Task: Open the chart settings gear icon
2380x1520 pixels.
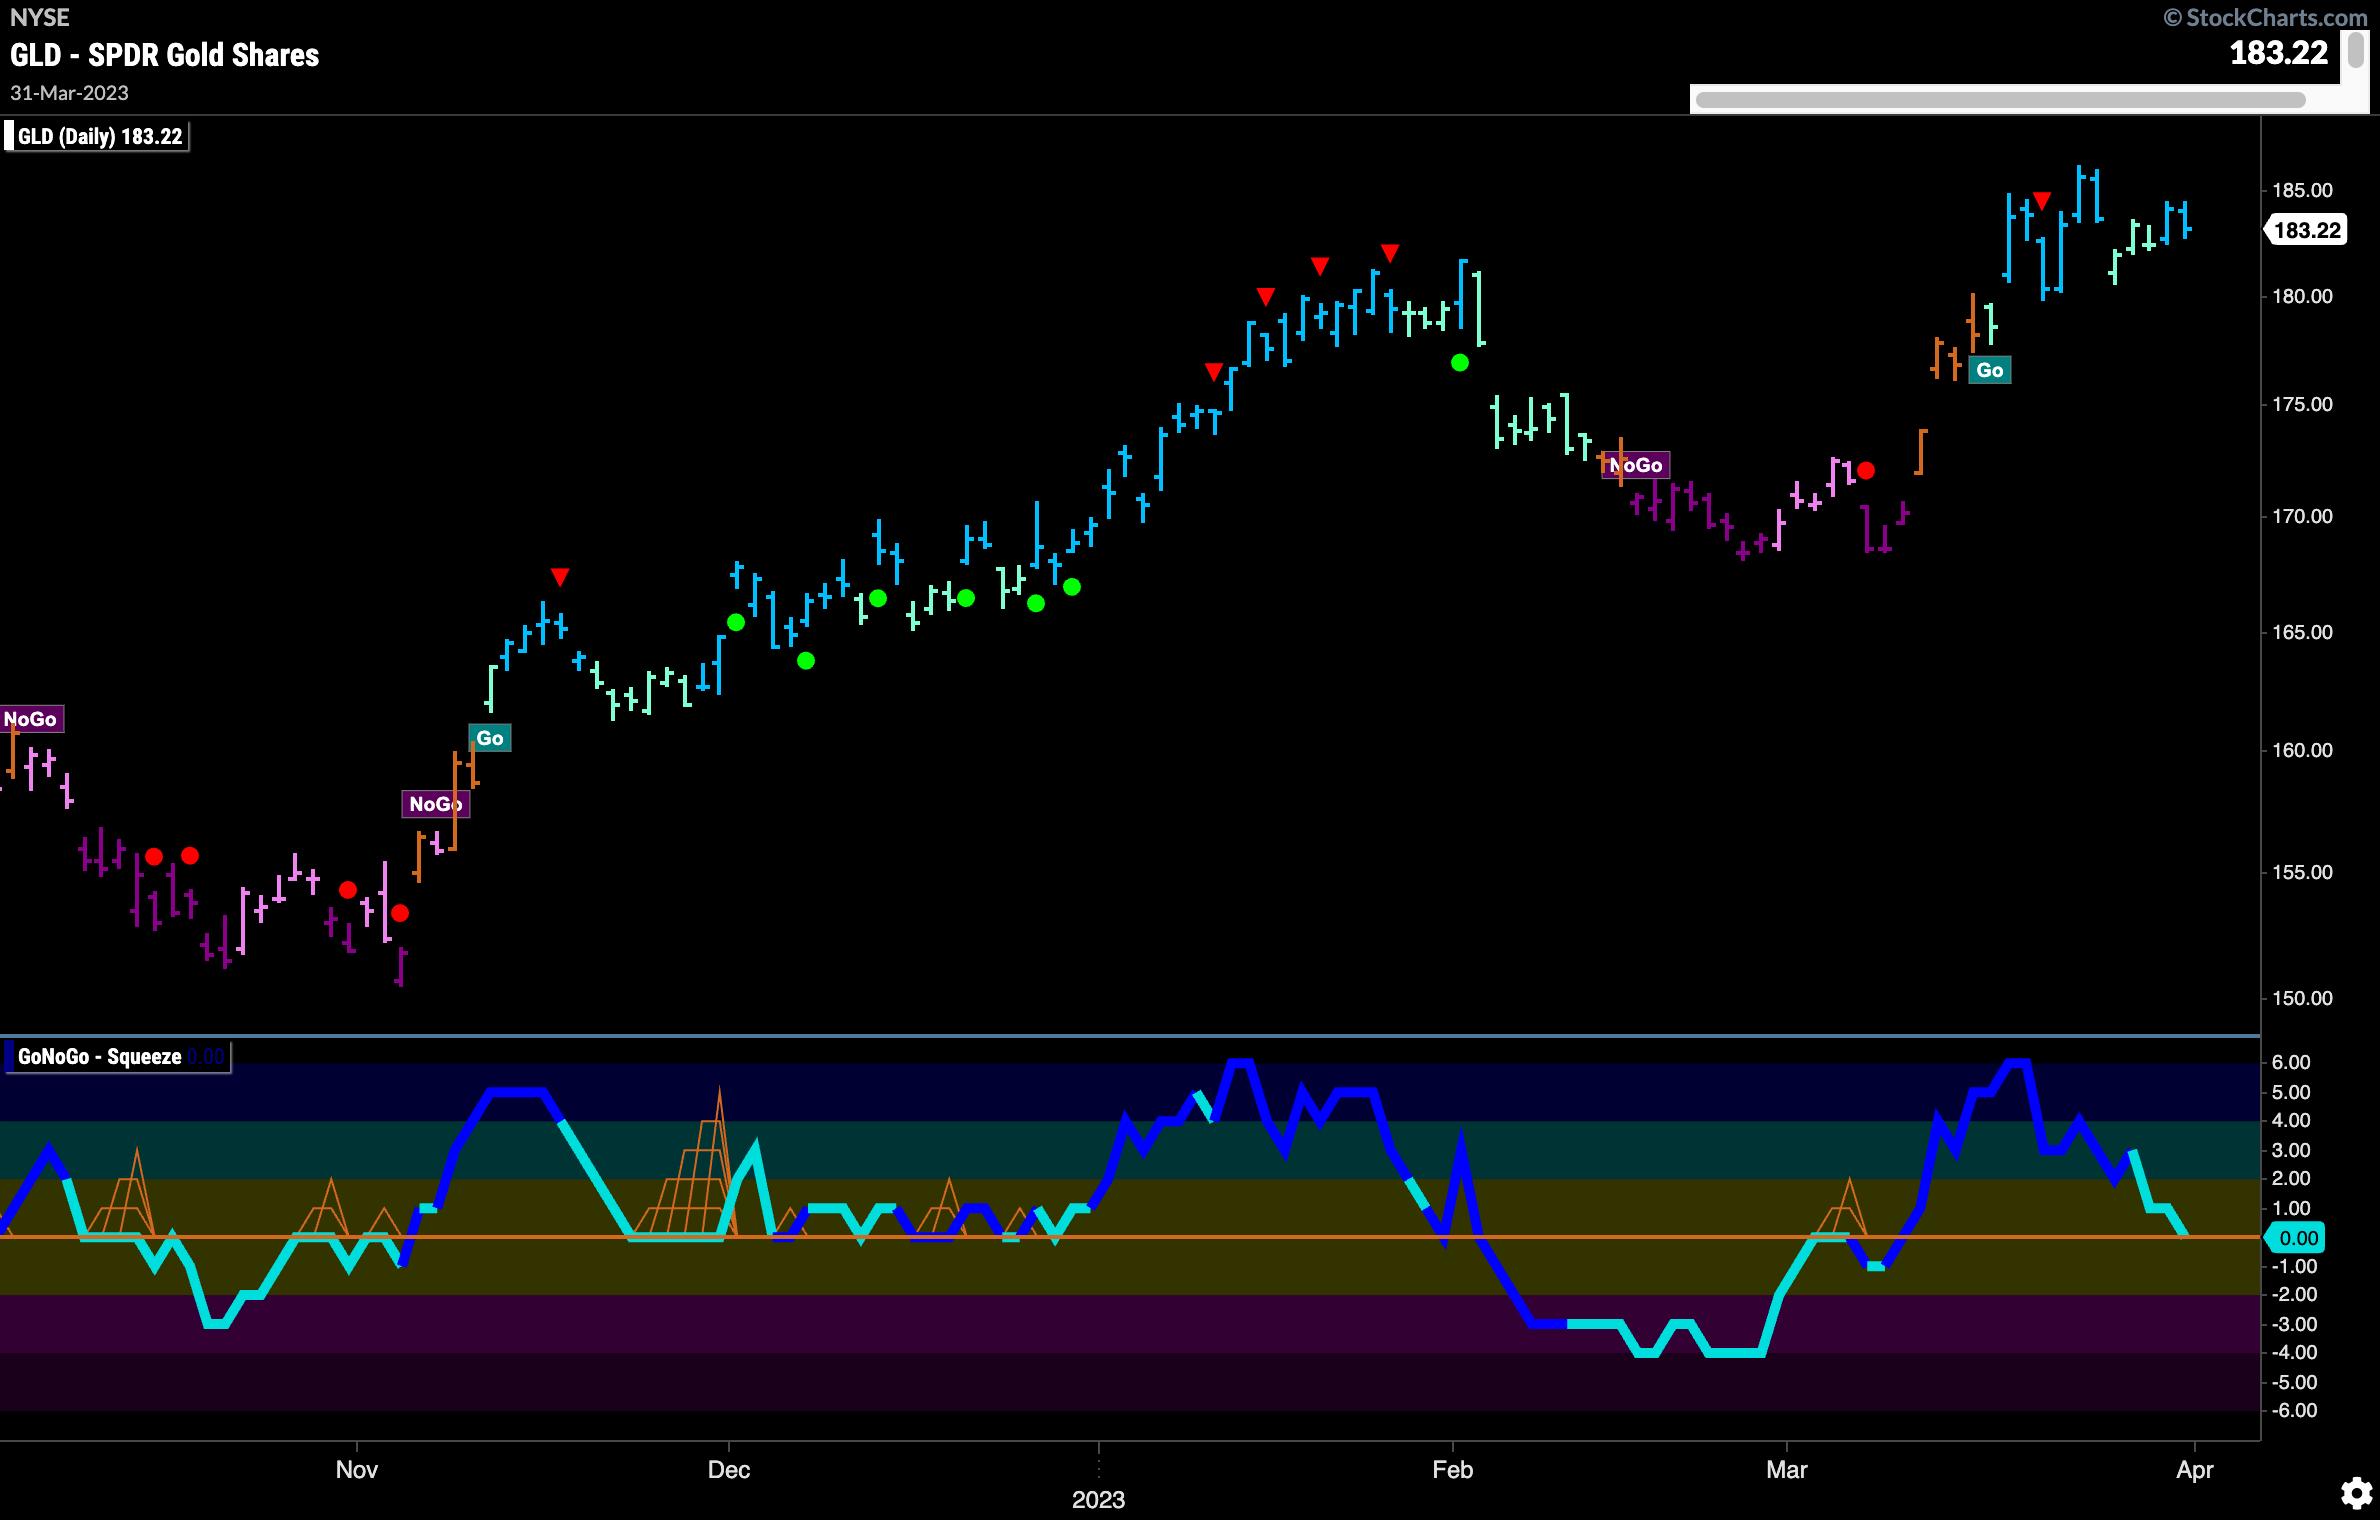Action: pyautogui.click(x=2357, y=1493)
